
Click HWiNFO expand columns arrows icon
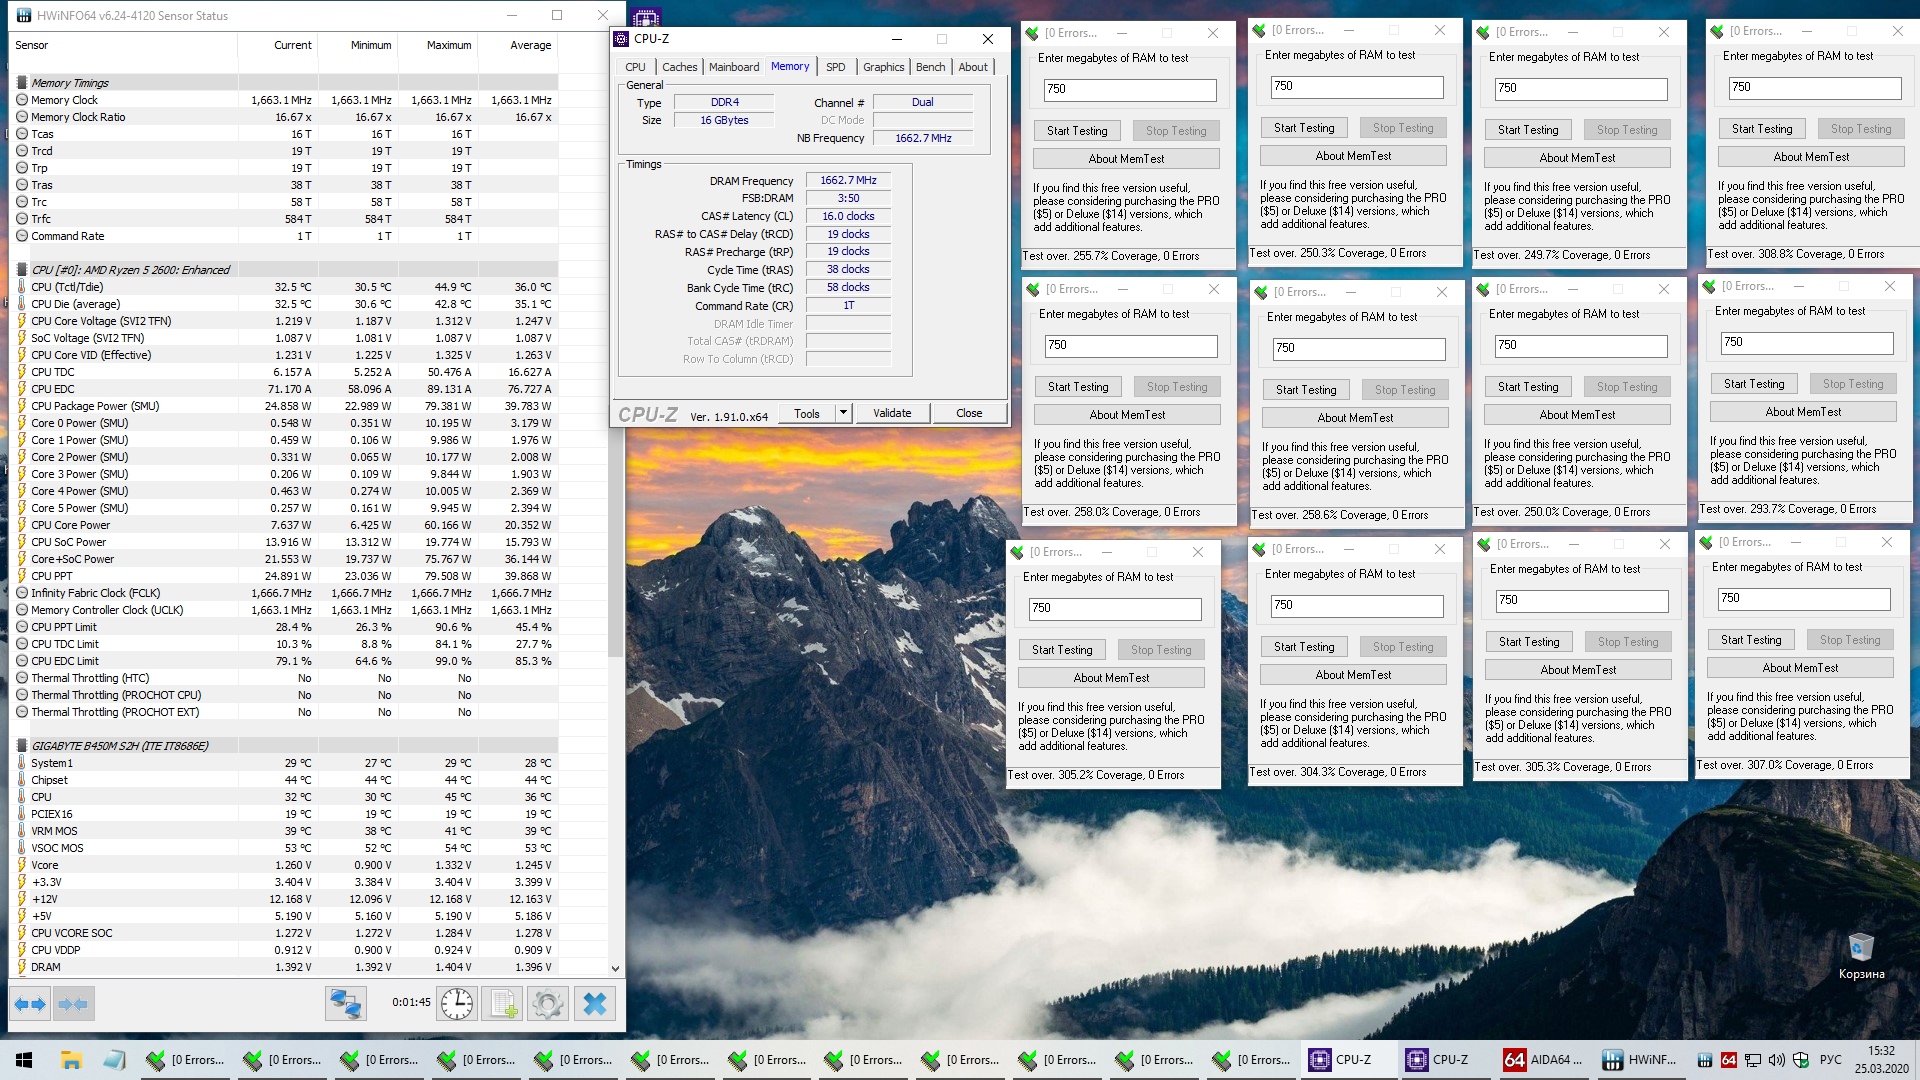pyautogui.click(x=30, y=1003)
